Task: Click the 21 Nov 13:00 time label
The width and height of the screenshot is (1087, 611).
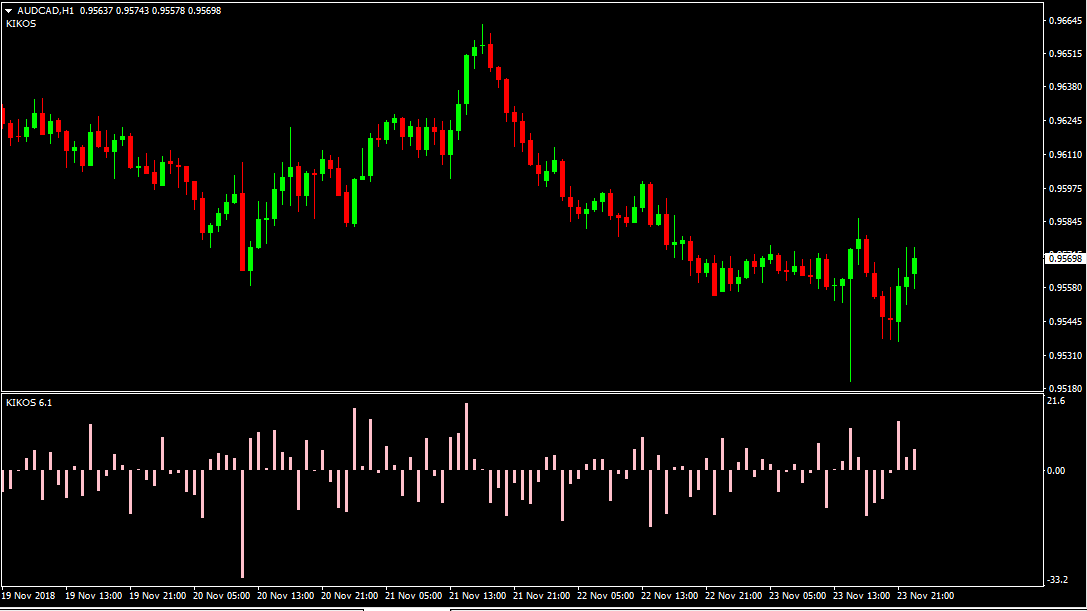Action: pyautogui.click(x=481, y=595)
